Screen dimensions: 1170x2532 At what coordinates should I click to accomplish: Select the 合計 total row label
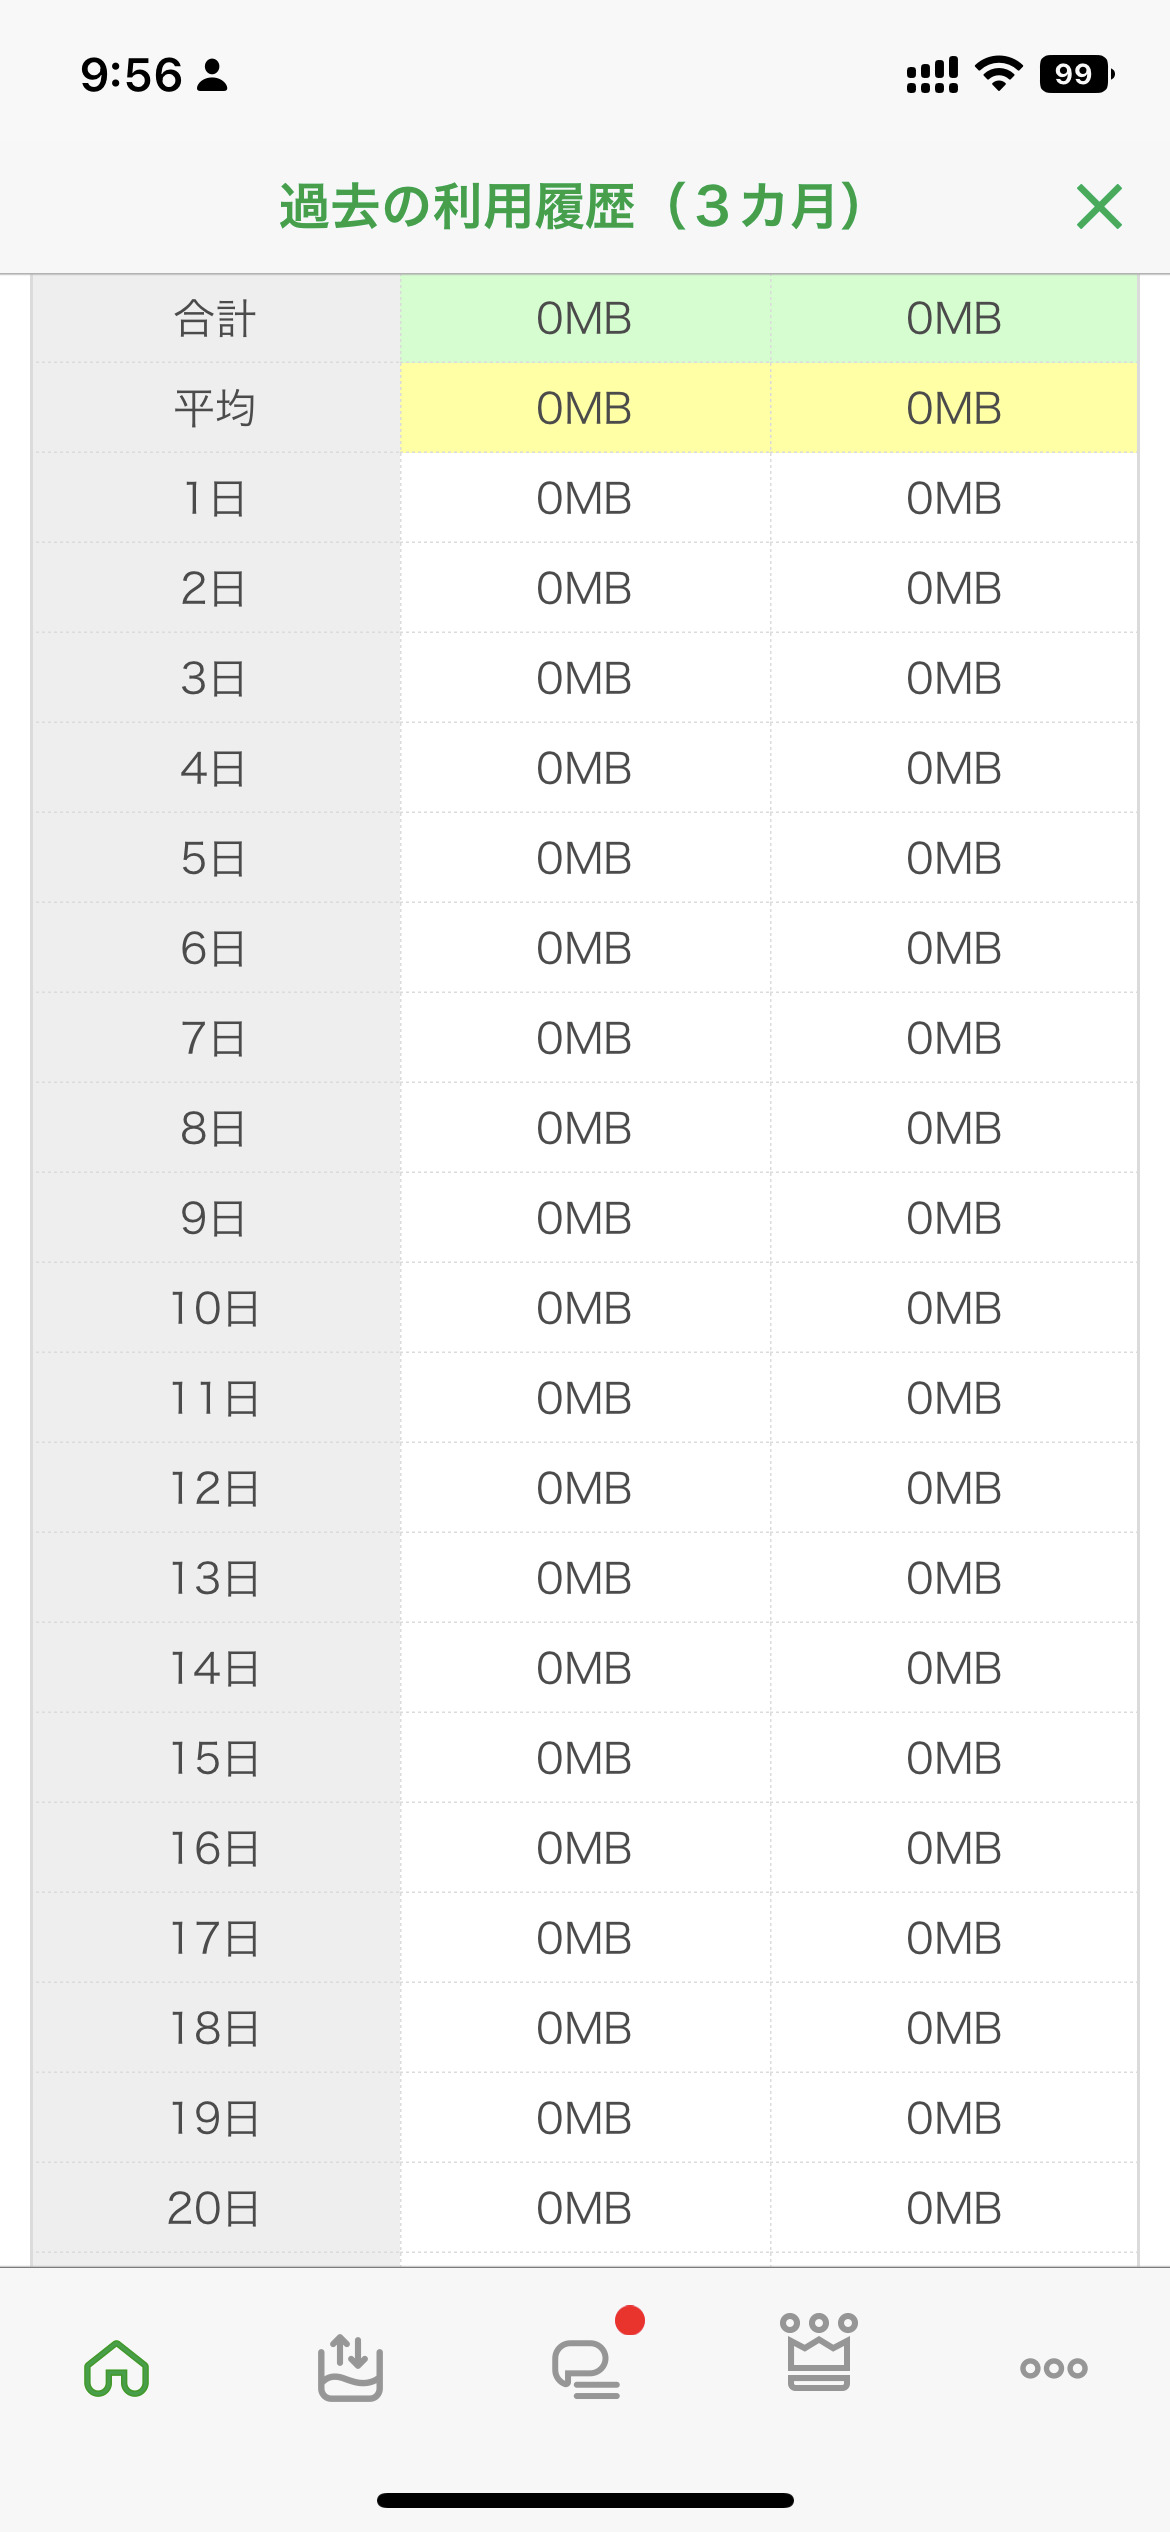point(216,319)
